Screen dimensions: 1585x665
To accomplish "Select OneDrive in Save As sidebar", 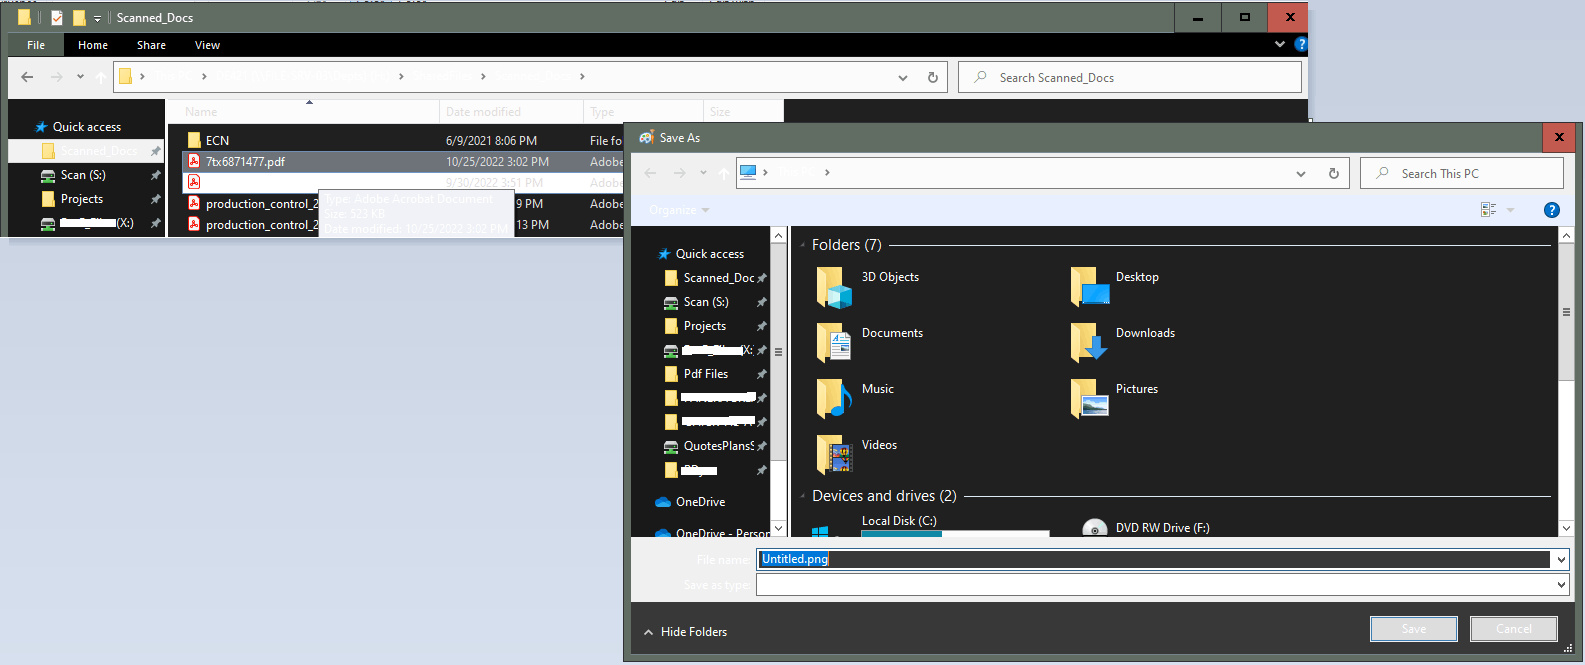I will click(699, 502).
